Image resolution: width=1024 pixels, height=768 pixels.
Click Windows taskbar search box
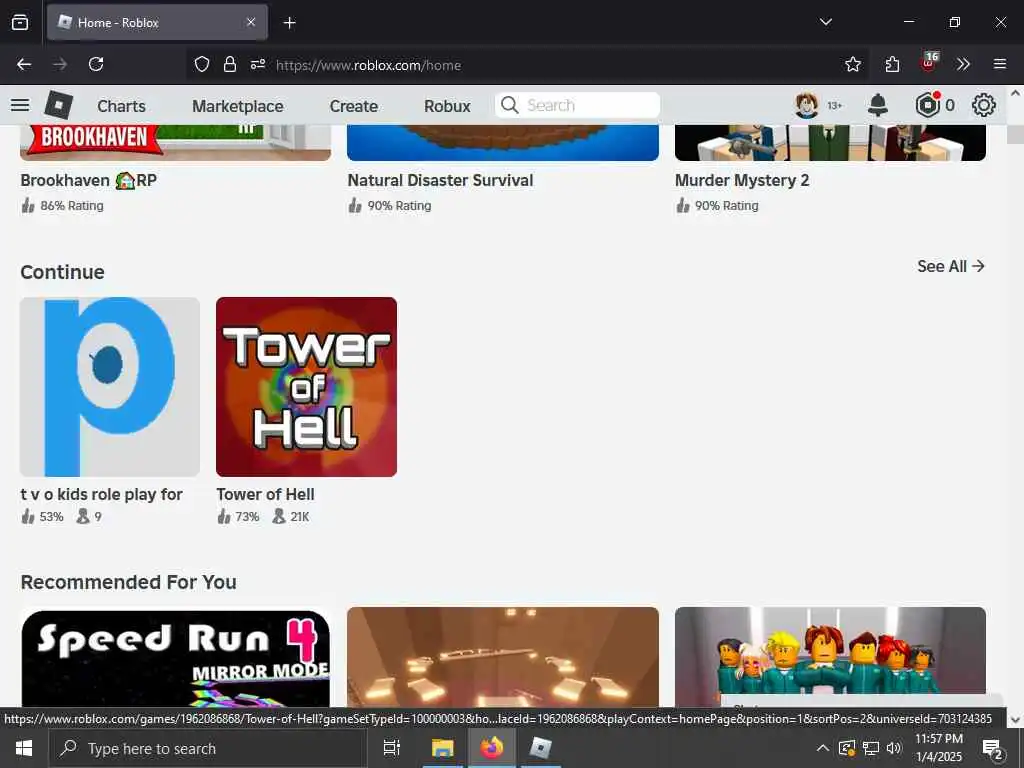click(x=208, y=748)
